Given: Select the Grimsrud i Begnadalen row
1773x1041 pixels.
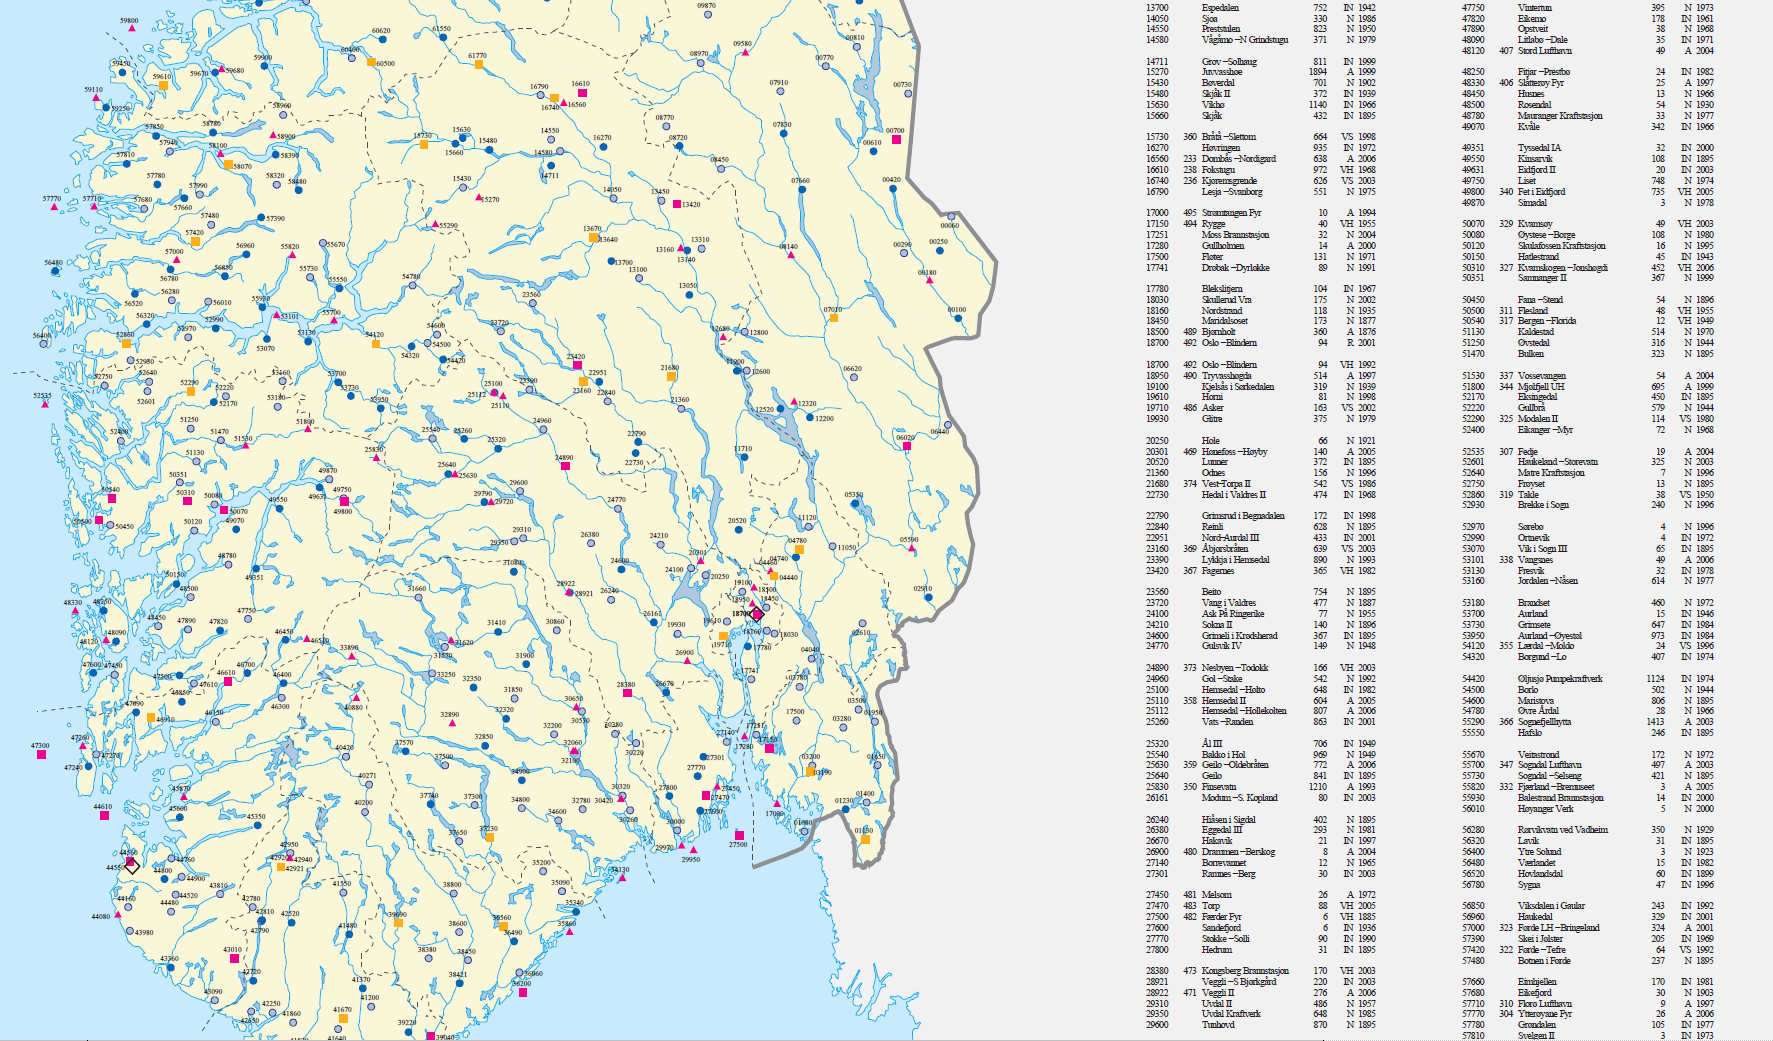Looking at the screenshot, I should click(x=1261, y=516).
